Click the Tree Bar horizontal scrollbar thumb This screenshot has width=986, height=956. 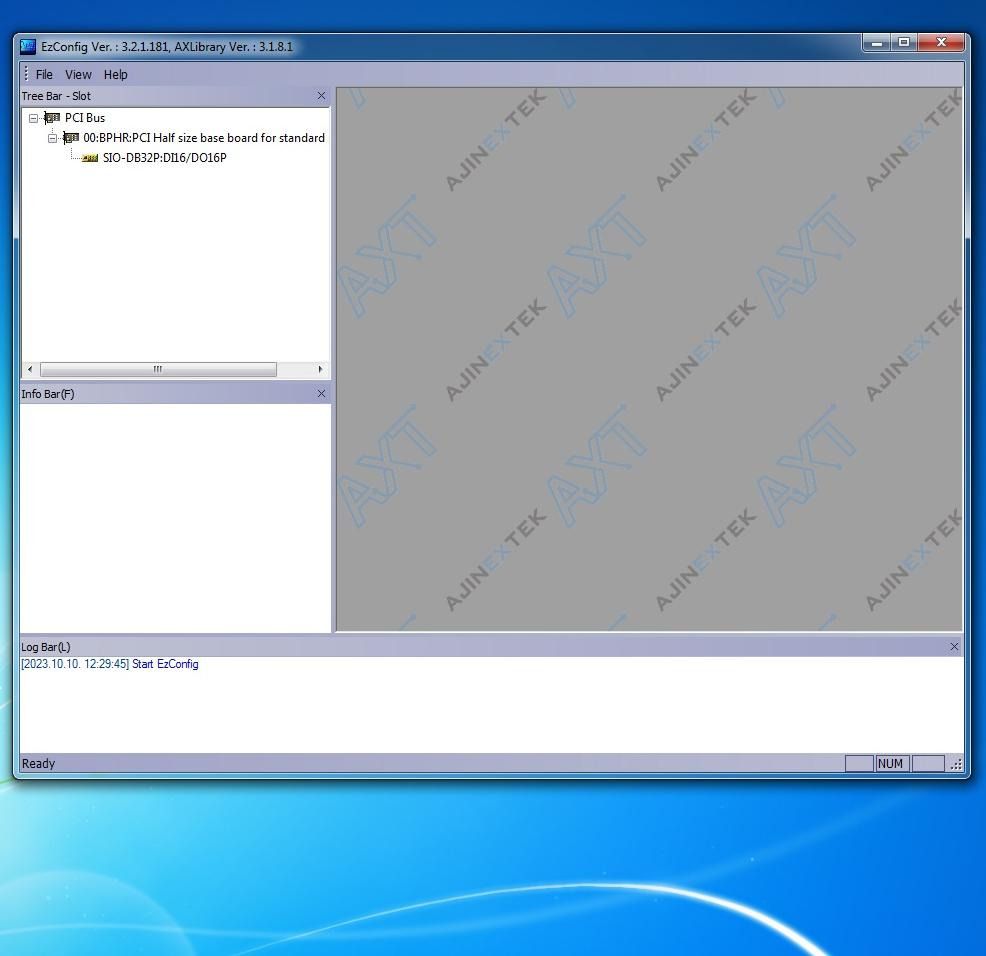[157, 370]
